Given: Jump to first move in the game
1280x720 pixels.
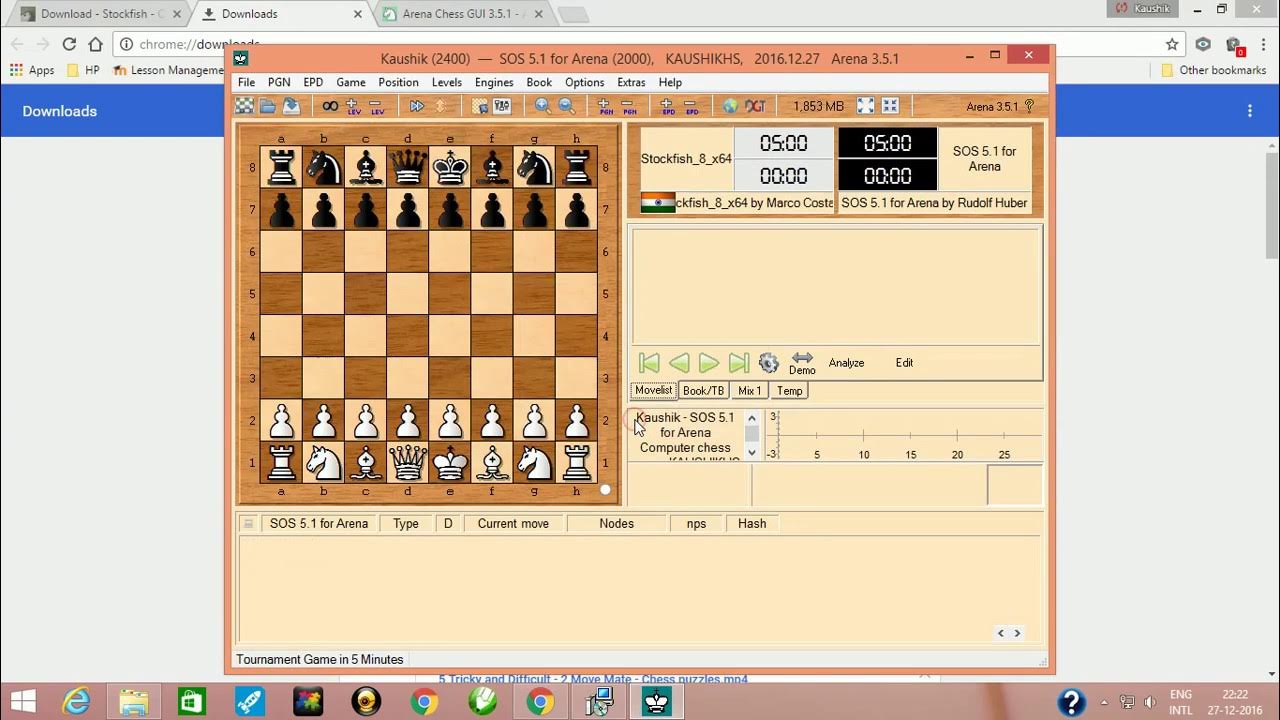Looking at the screenshot, I should 649,363.
